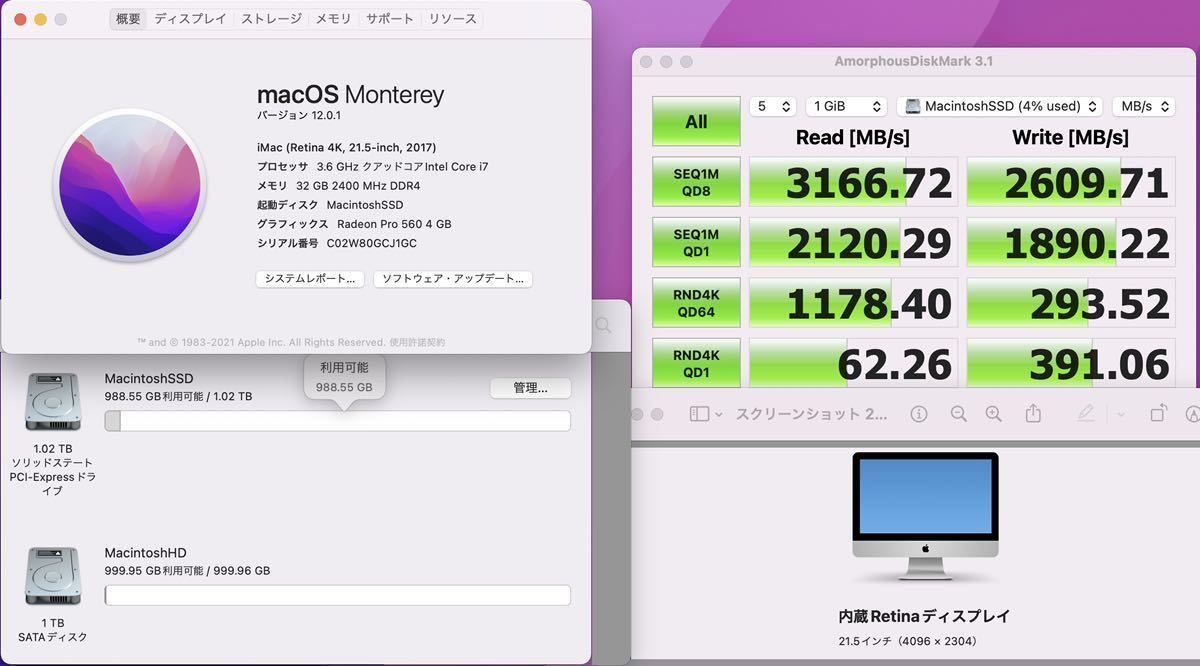Click the zoom in magnifier icon
The width and height of the screenshot is (1200, 666).
tap(993, 414)
